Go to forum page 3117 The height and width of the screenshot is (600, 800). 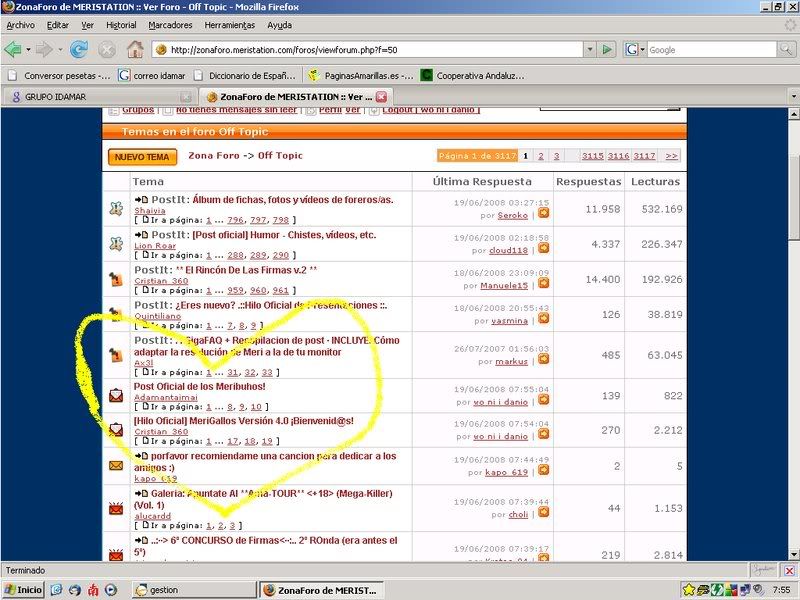(x=644, y=156)
